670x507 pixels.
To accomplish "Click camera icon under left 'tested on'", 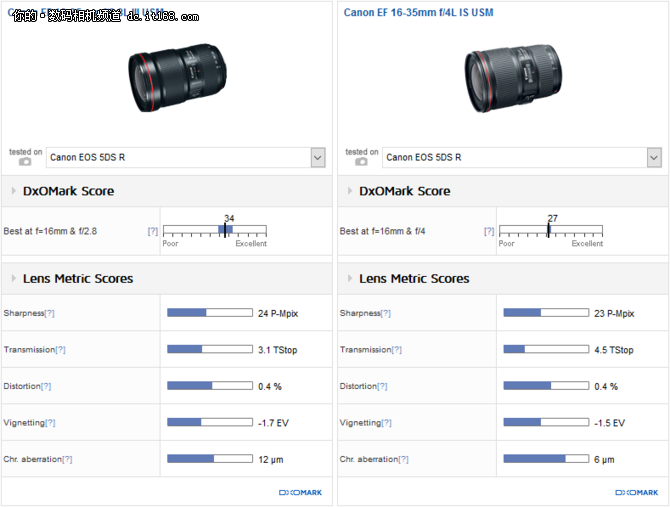I will pos(25,162).
